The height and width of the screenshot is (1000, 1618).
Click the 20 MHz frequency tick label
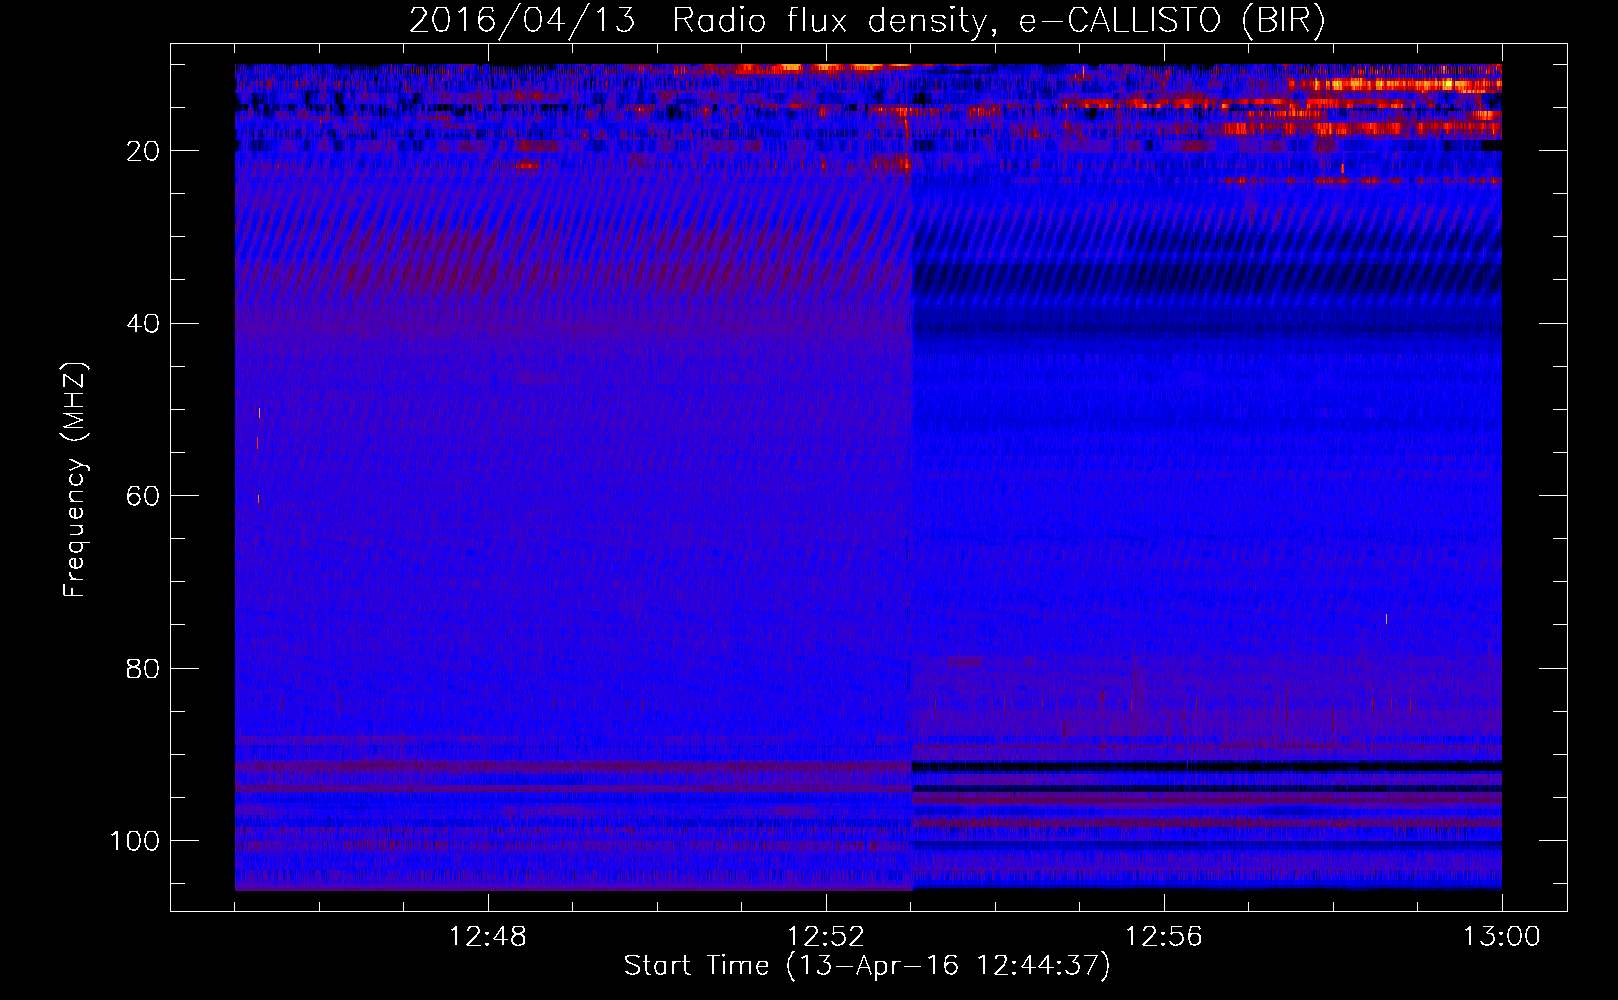click(144, 151)
